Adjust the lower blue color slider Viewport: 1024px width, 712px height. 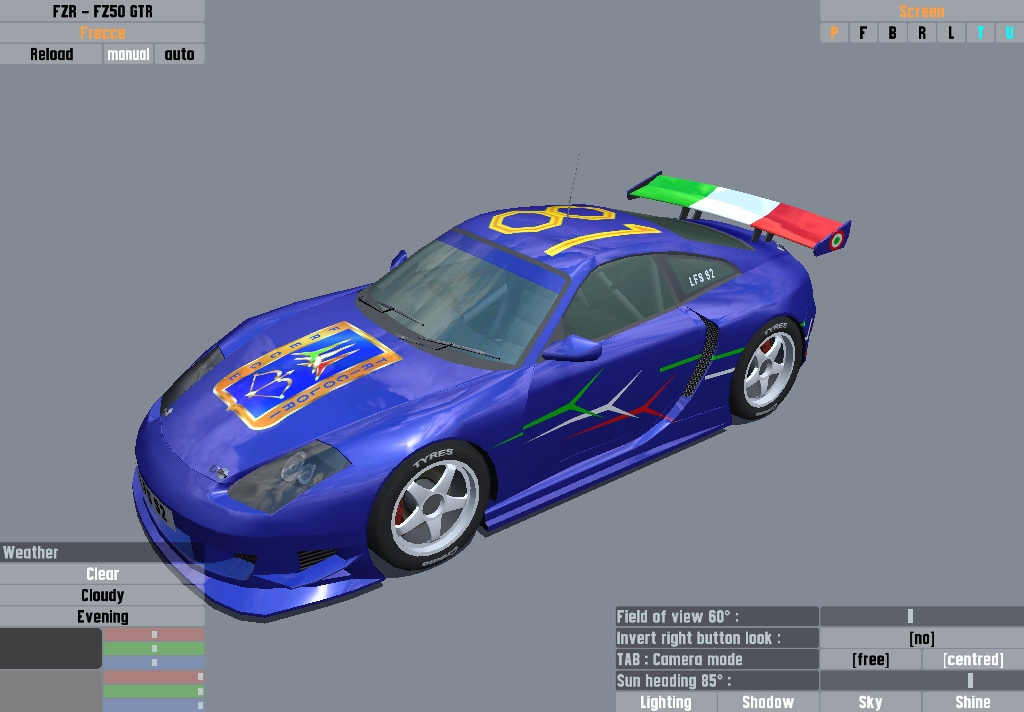coord(153,705)
